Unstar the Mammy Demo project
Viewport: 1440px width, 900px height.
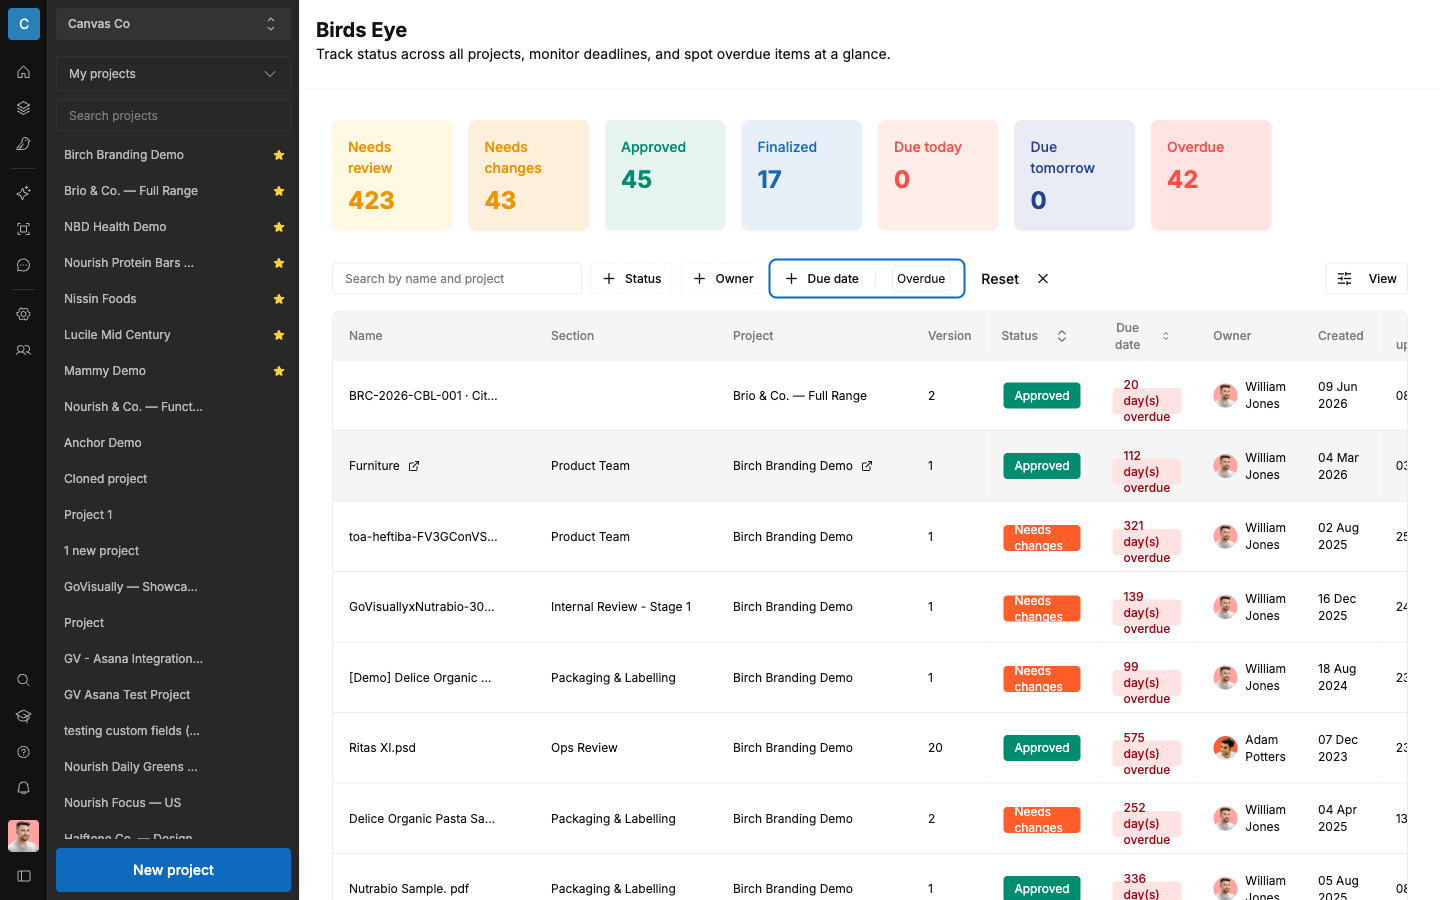tap(279, 371)
